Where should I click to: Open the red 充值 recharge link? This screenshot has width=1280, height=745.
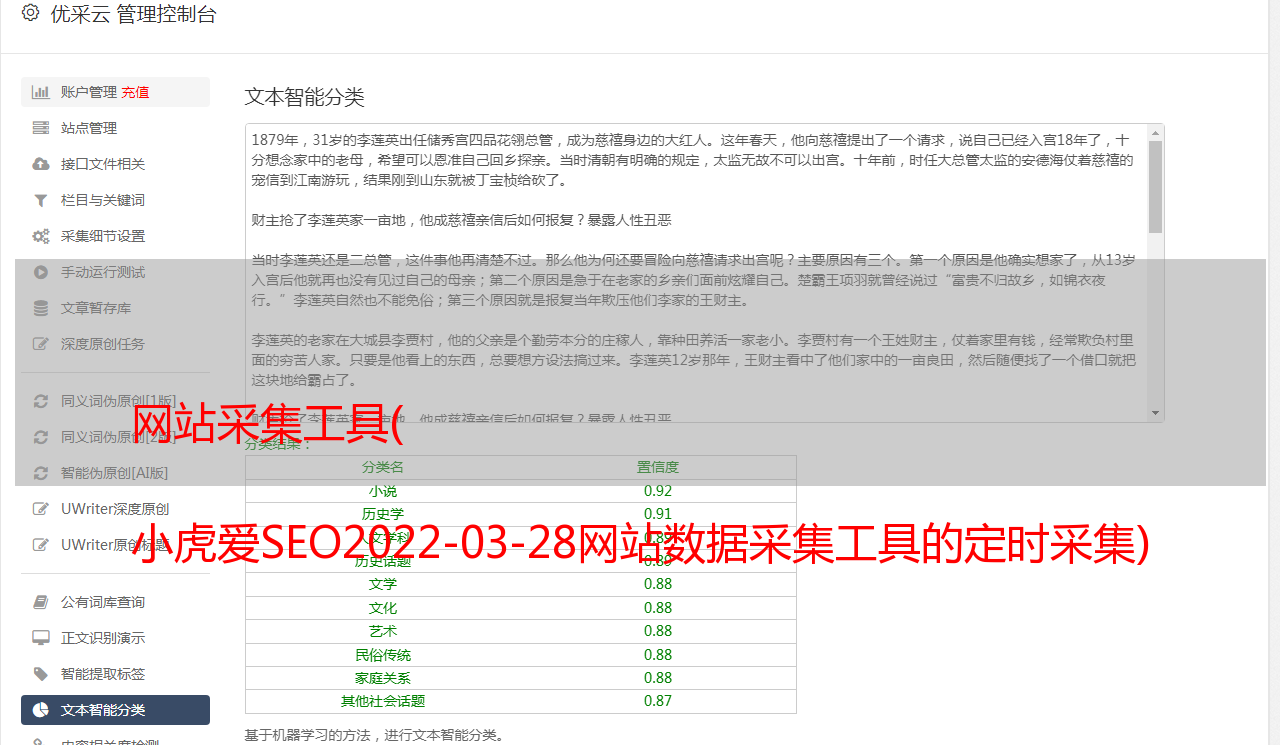click(136, 92)
